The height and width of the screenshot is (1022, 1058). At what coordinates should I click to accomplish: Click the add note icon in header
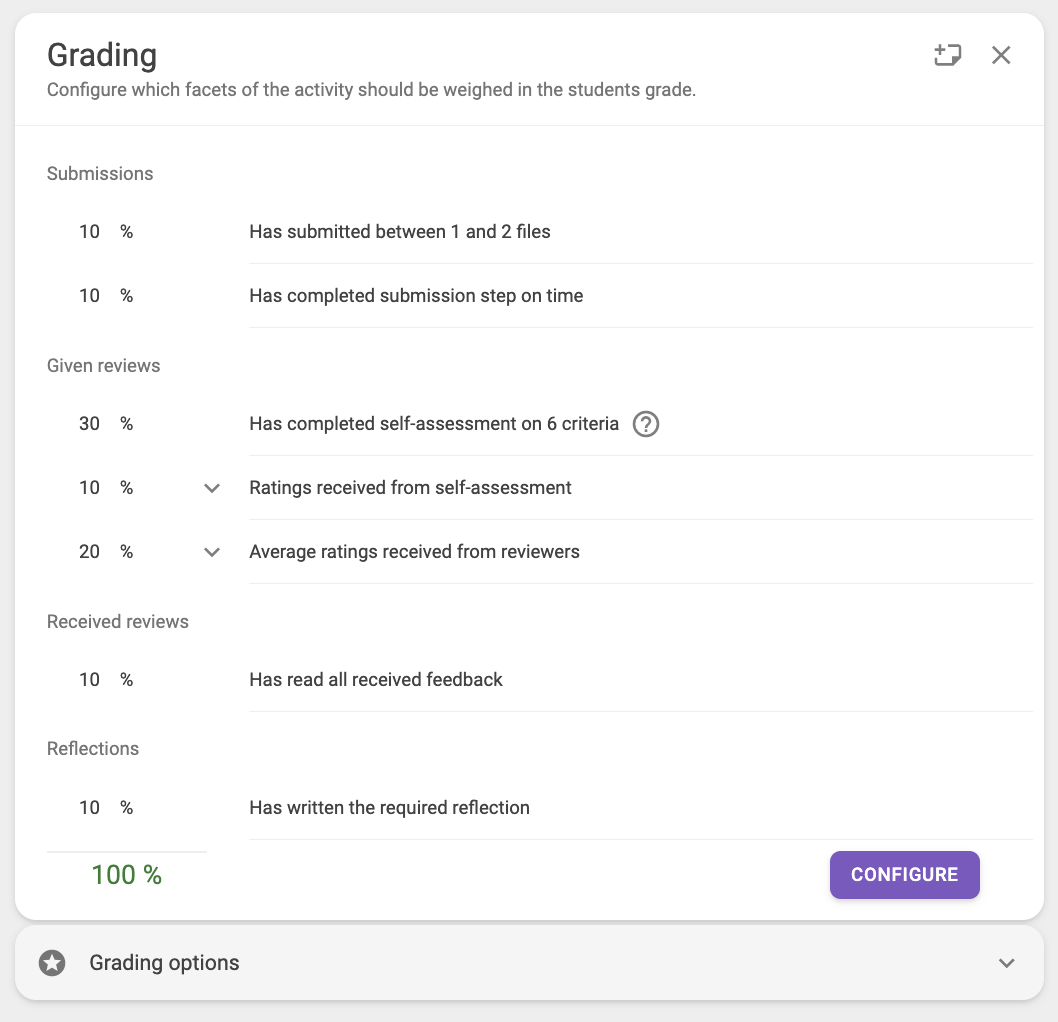click(x=947, y=55)
